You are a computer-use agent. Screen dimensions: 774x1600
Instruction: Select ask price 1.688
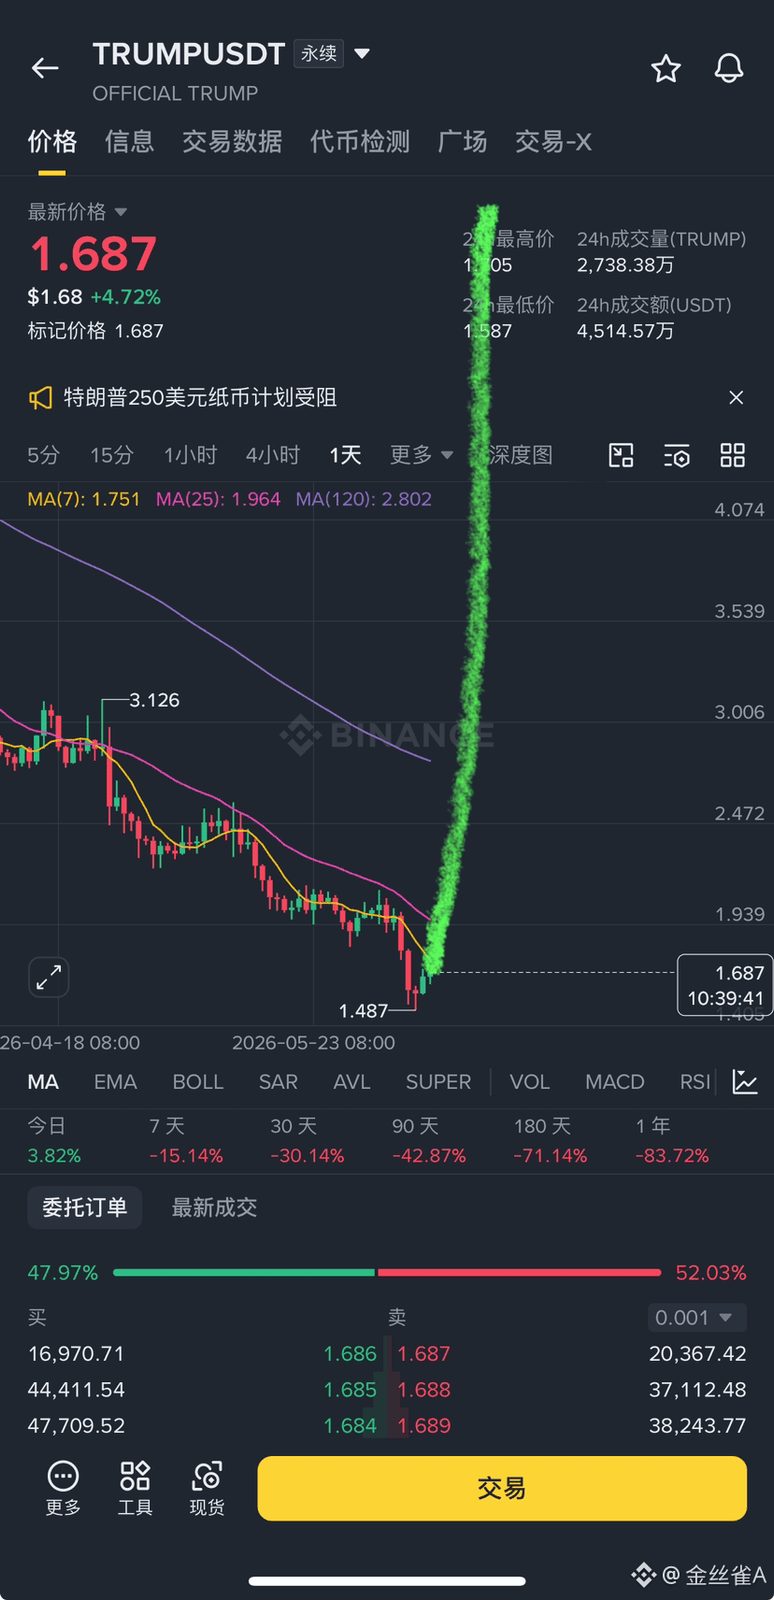[424, 1390]
